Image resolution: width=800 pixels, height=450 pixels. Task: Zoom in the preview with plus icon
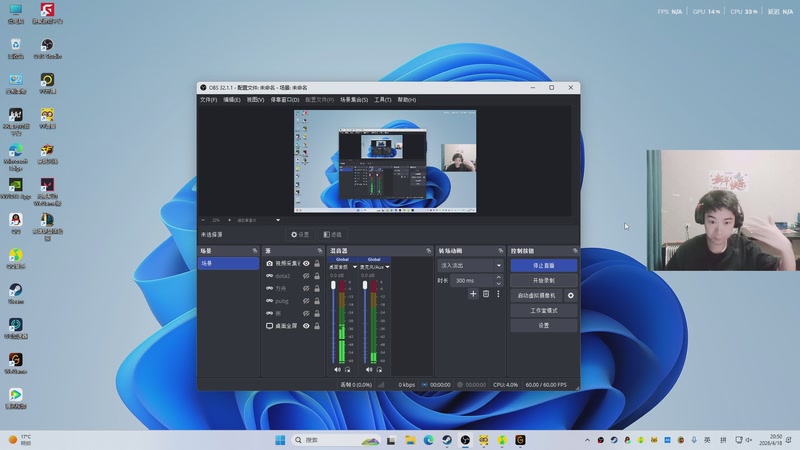(x=229, y=220)
